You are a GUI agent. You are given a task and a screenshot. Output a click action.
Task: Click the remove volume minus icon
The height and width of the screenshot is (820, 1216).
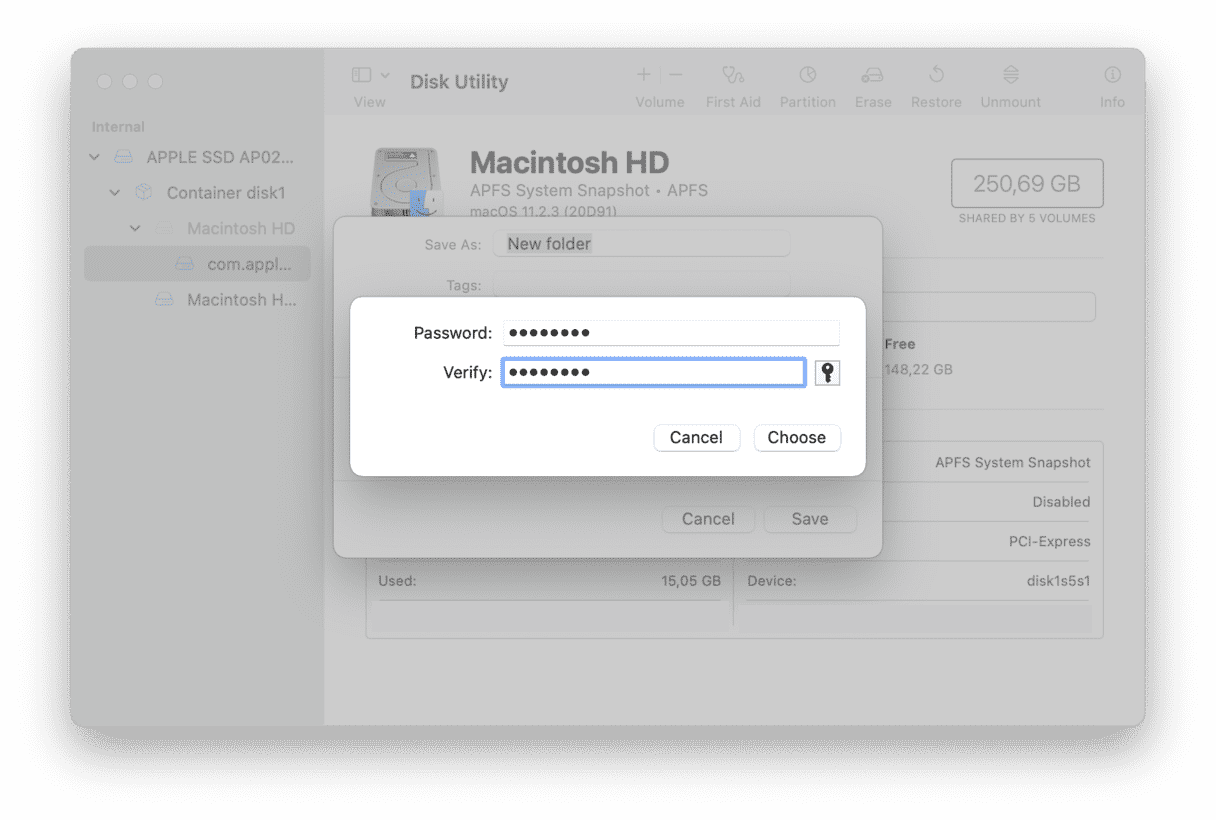tap(676, 75)
